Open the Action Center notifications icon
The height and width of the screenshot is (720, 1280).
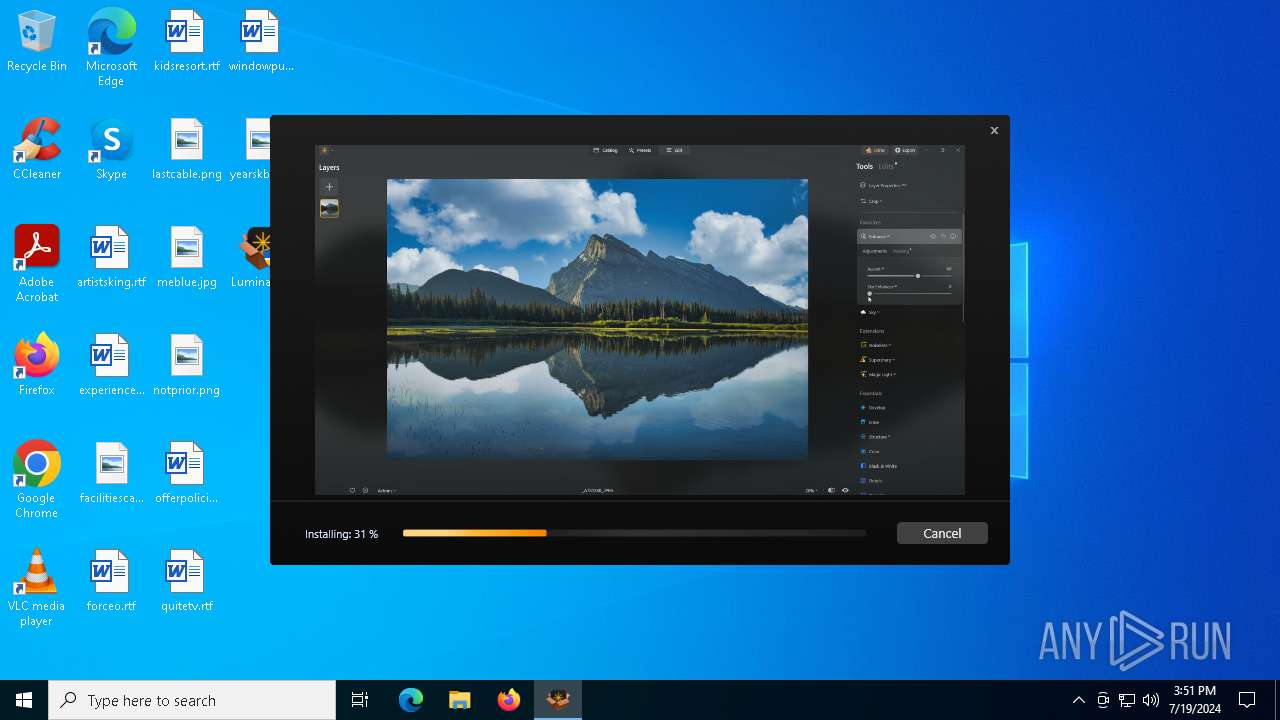pyautogui.click(x=1247, y=700)
